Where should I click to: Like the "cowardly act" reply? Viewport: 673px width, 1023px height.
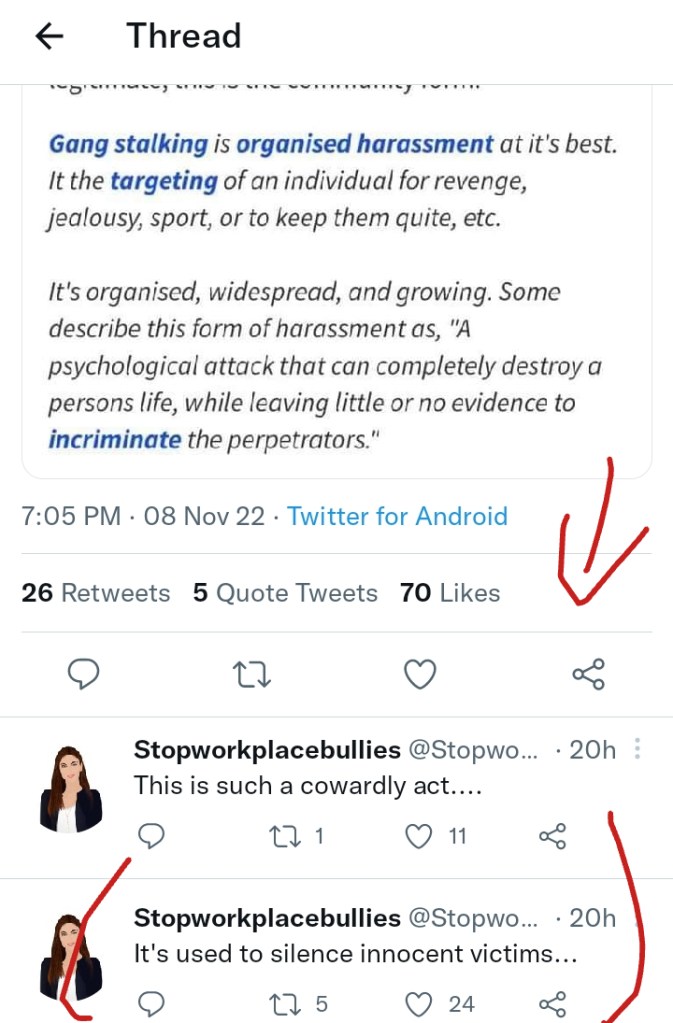420,836
